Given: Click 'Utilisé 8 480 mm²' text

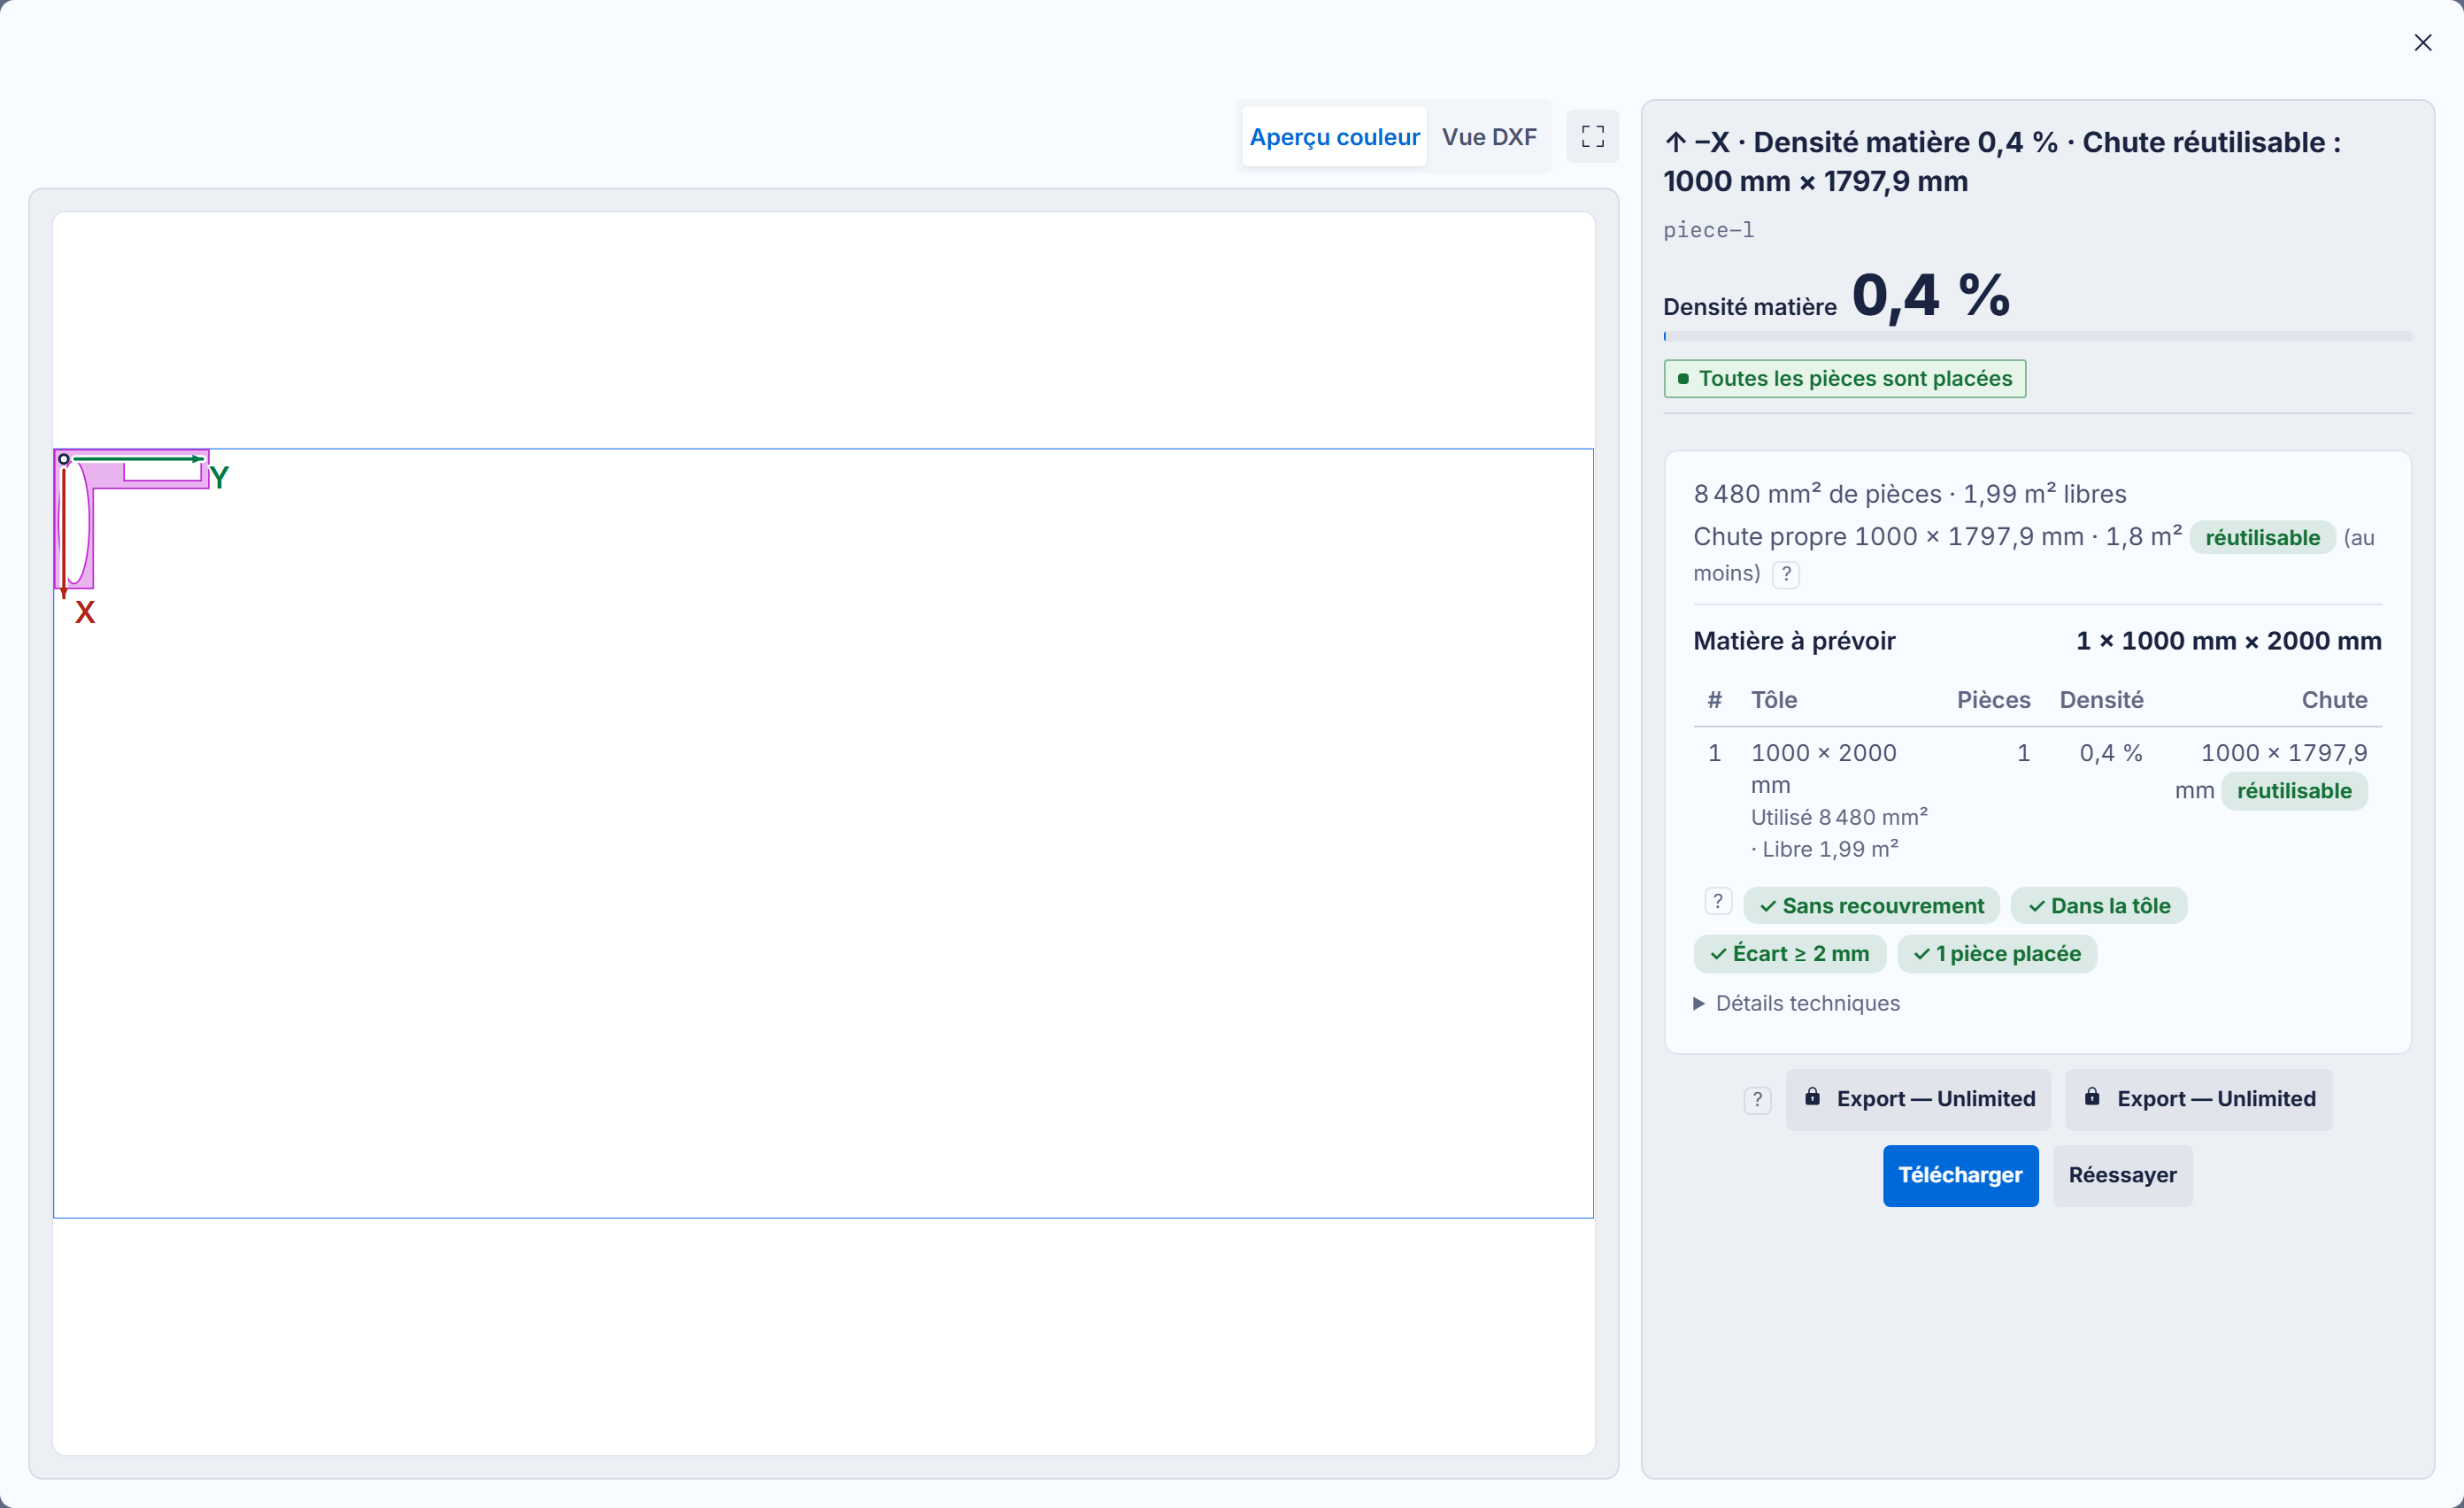Looking at the screenshot, I should click(x=1839, y=817).
